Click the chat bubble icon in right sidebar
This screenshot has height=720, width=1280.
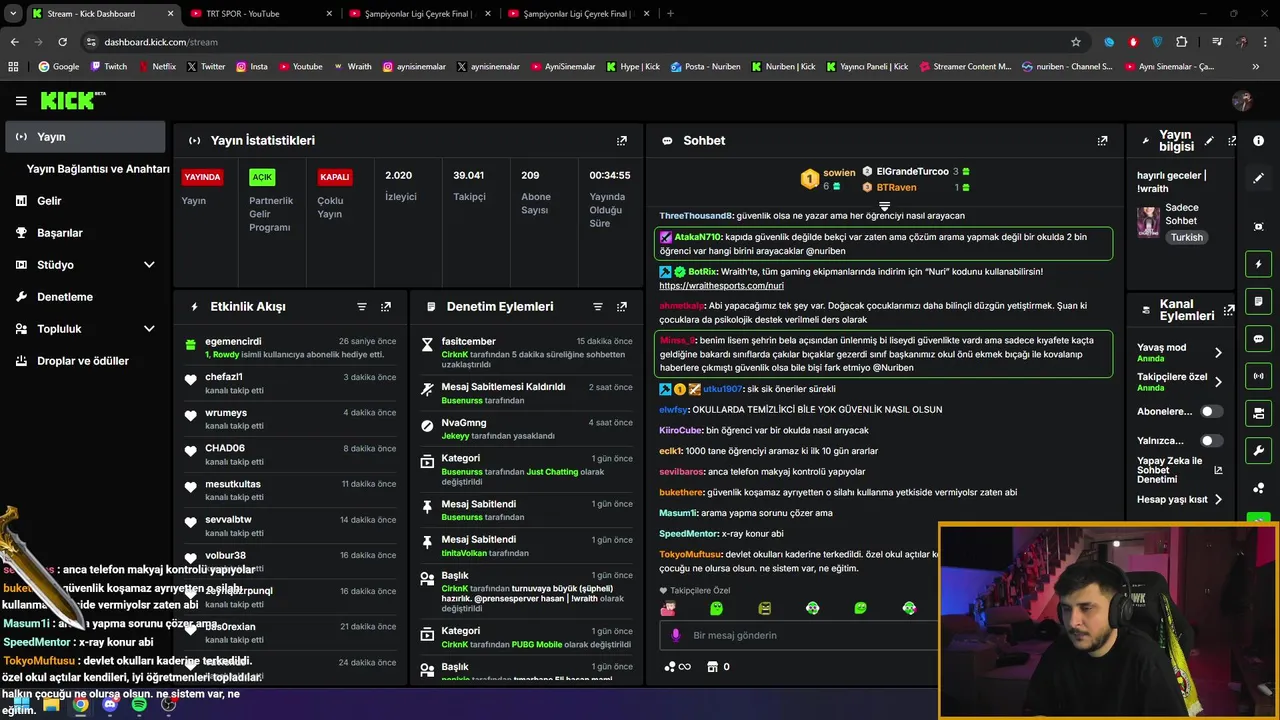pyautogui.click(x=1259, y=339)
